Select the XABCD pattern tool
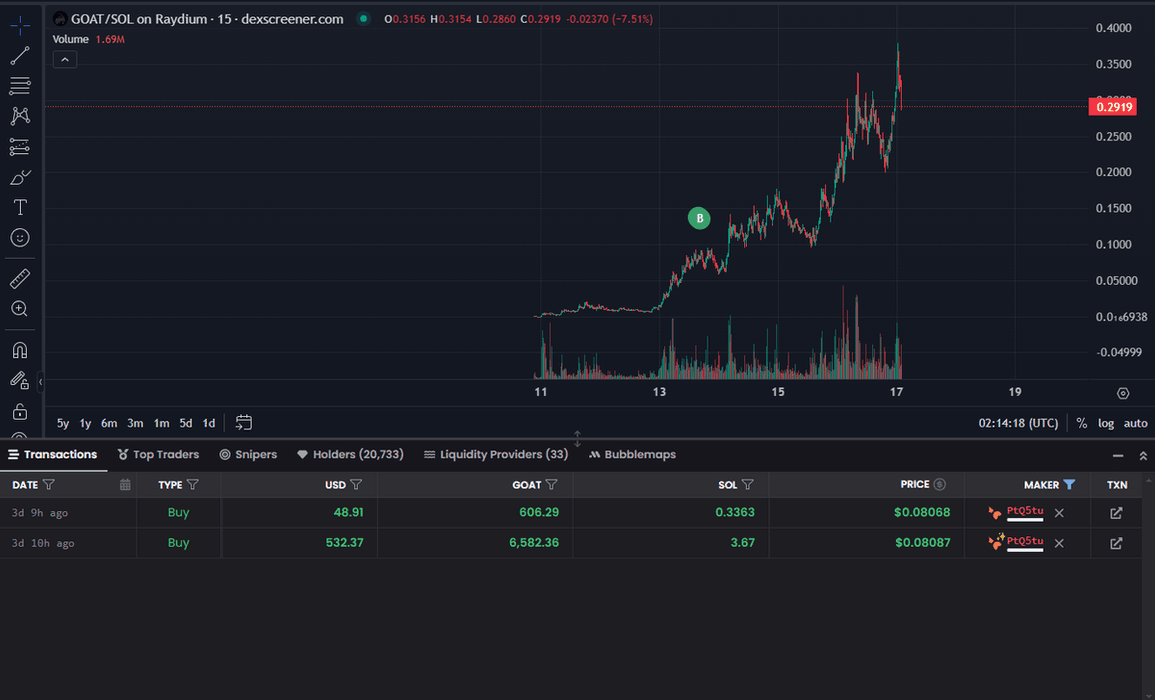The height and width of the screenshot is (700, 1155). point(20,116)
